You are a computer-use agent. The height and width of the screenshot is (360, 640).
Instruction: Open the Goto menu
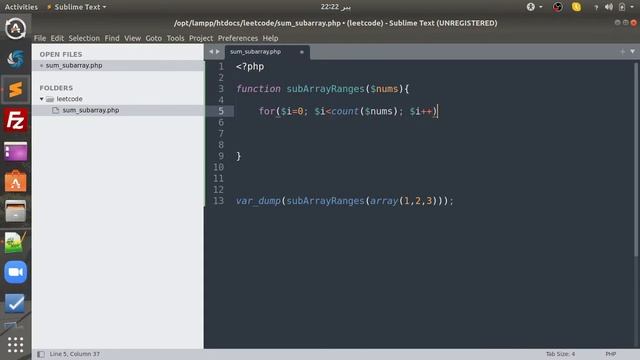(153, 38)
